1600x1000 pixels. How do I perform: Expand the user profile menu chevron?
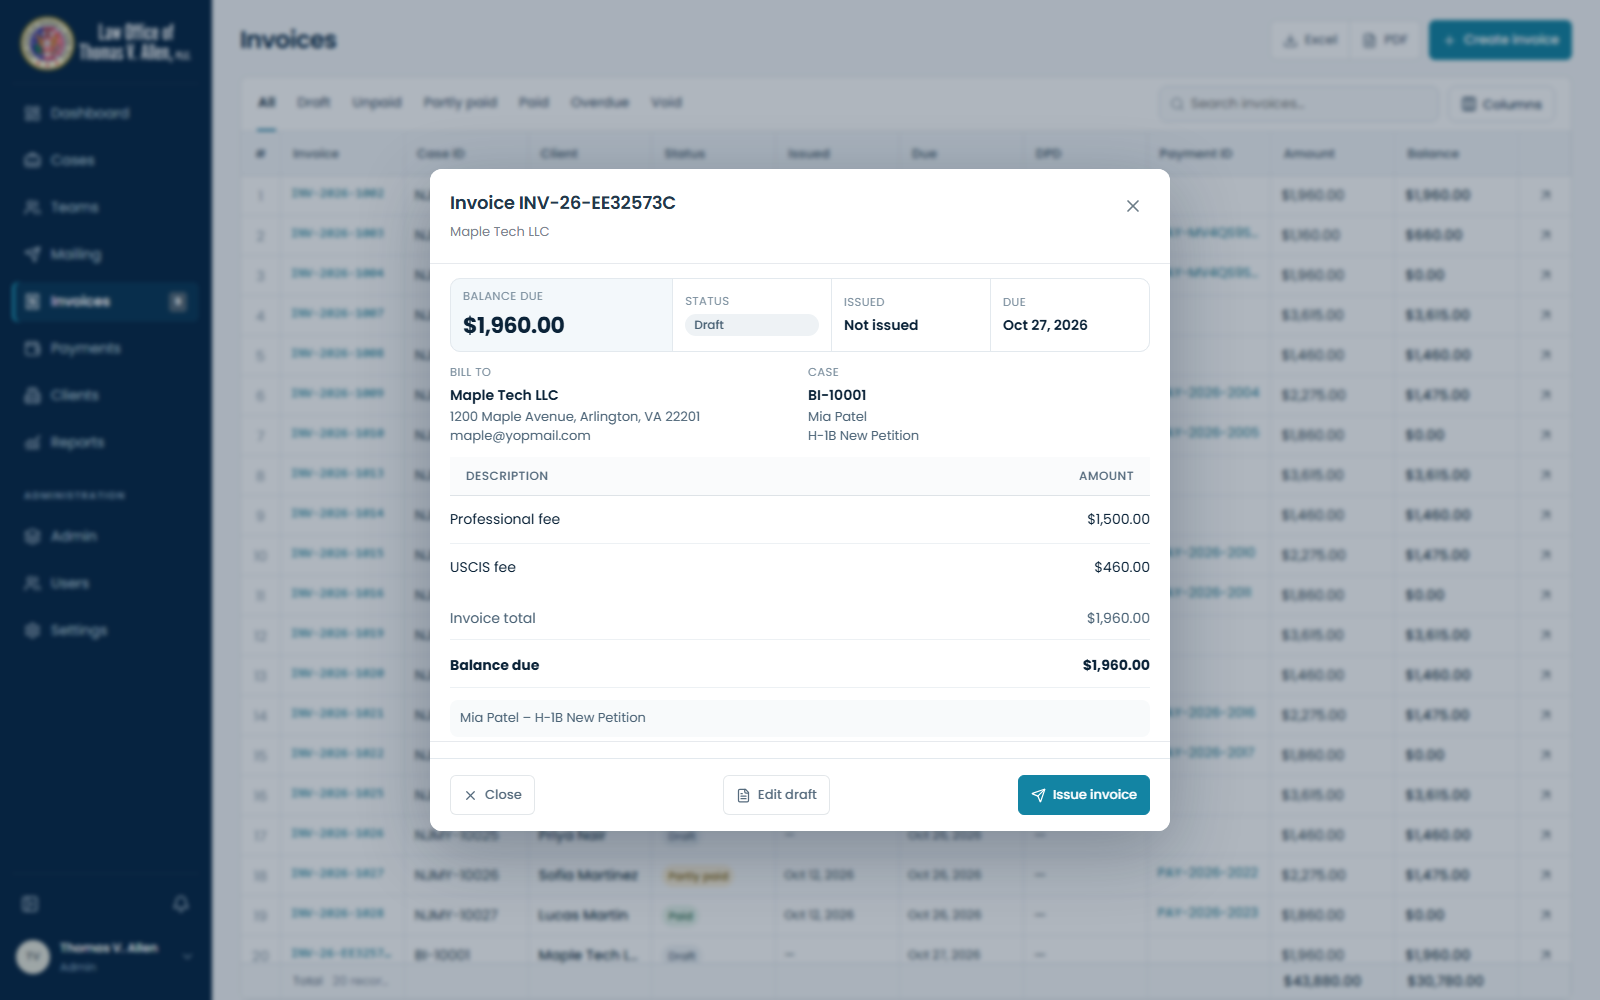(187, 957)
